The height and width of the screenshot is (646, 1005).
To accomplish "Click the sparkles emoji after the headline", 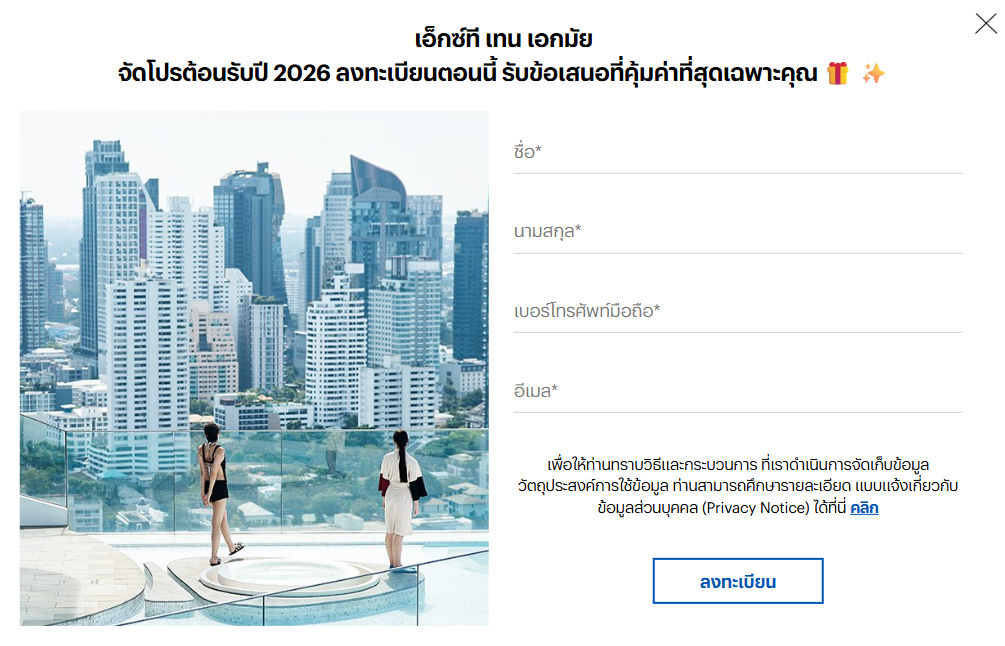I will (873, 73).
